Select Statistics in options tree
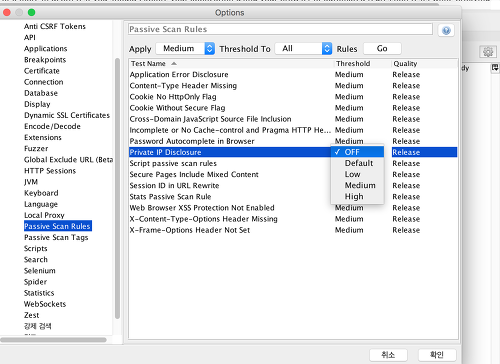Screen dimensions: 500x364 pyautogui.click(x=39, y=293)
